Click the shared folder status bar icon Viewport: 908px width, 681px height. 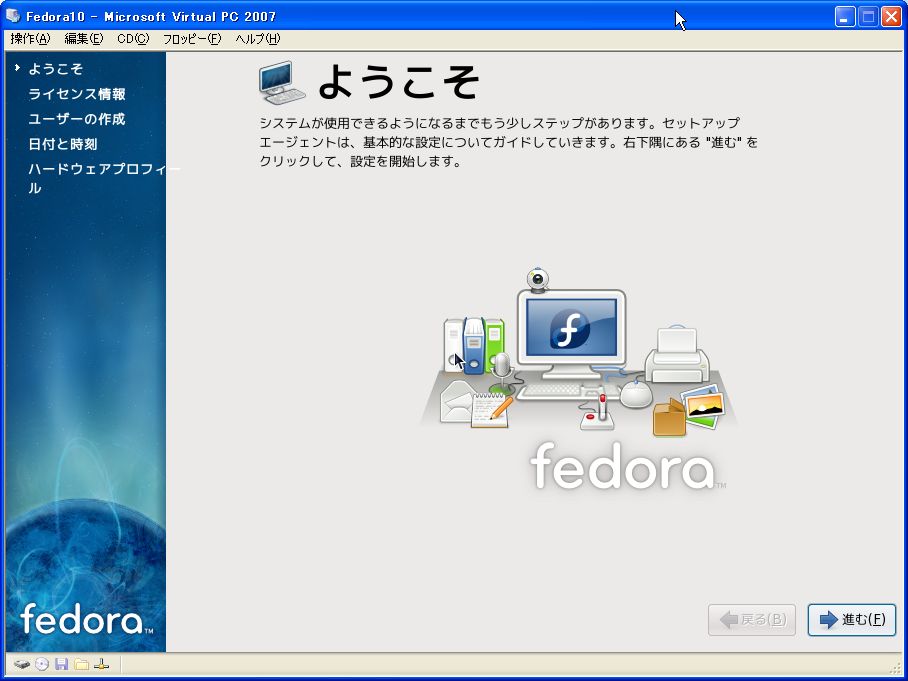[x=81, y=664]
